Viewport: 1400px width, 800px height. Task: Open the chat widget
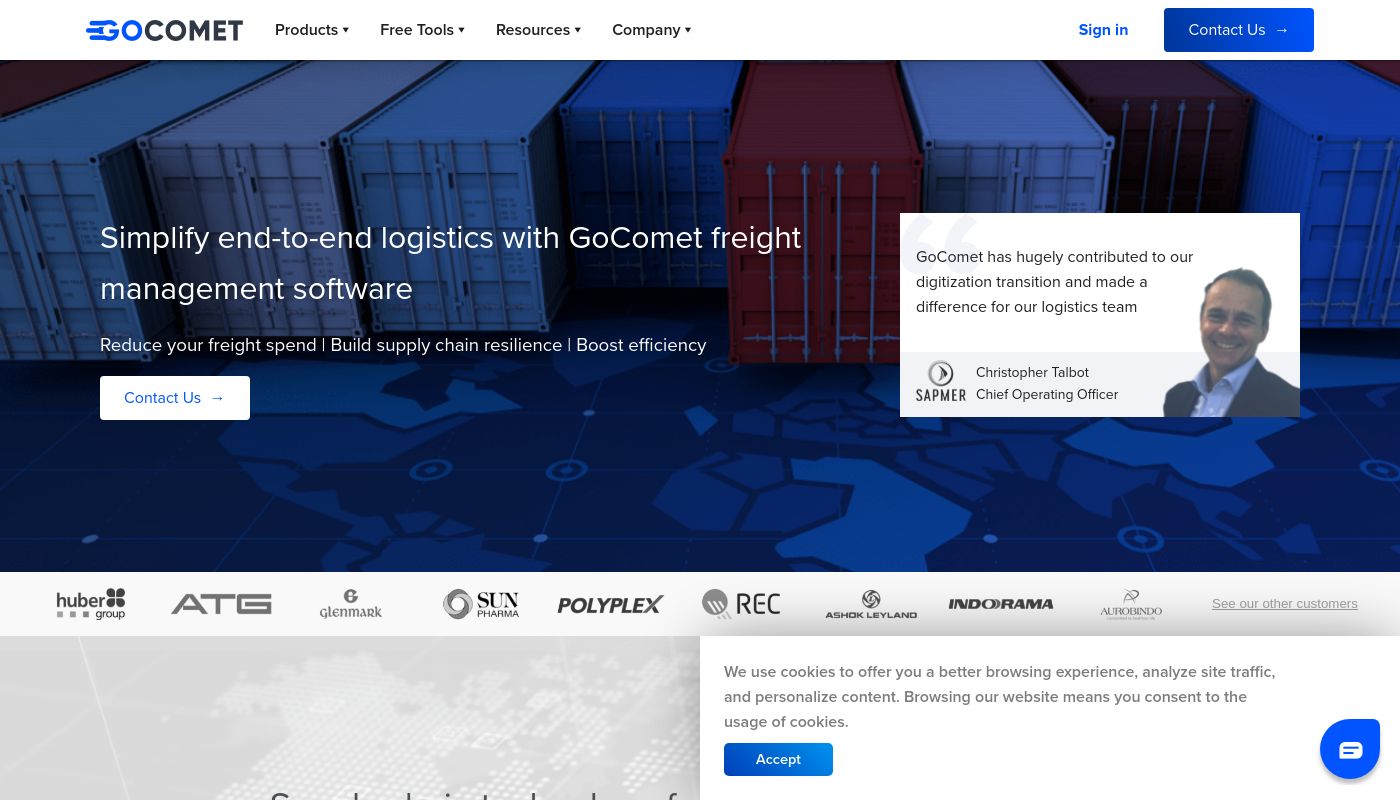(x=1350, y=748)
